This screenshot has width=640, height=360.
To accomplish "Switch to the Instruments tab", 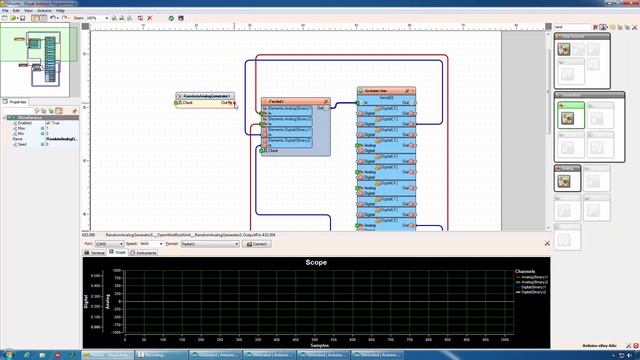I will pyautogui.click(x=143, y=253).
